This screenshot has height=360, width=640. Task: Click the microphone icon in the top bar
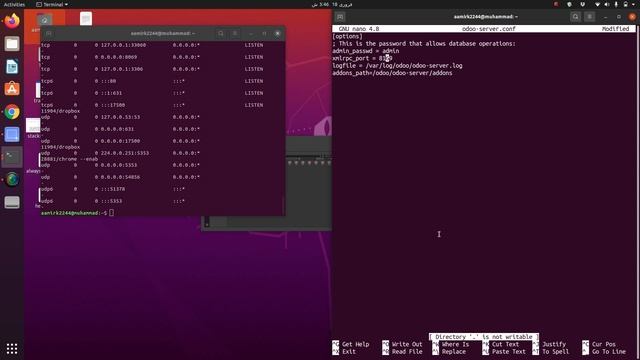pos(616,4)
